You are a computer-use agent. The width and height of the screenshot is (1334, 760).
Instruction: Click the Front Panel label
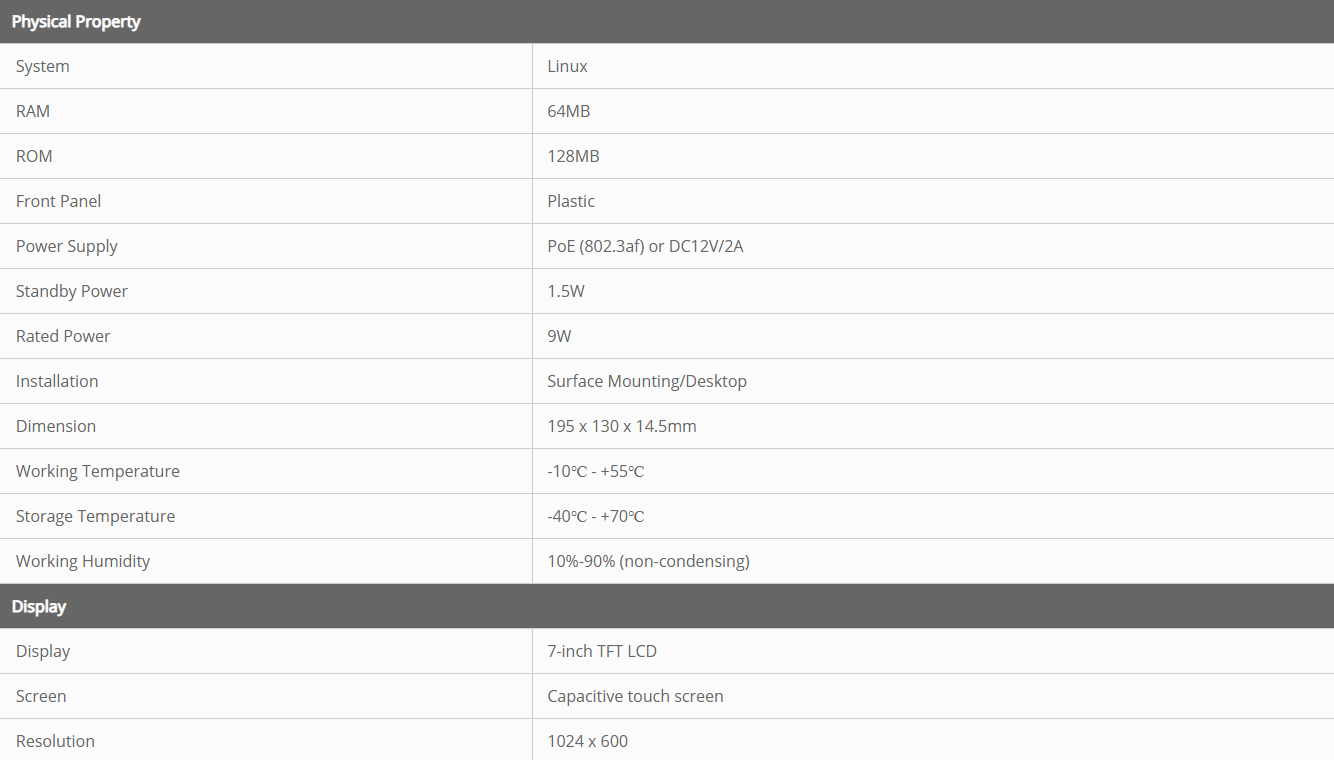(x=58, y=201)
